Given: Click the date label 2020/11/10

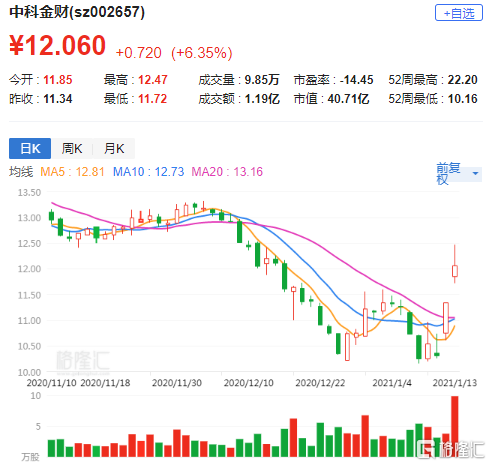Looking at the screenshot, I should click(52, 383).
